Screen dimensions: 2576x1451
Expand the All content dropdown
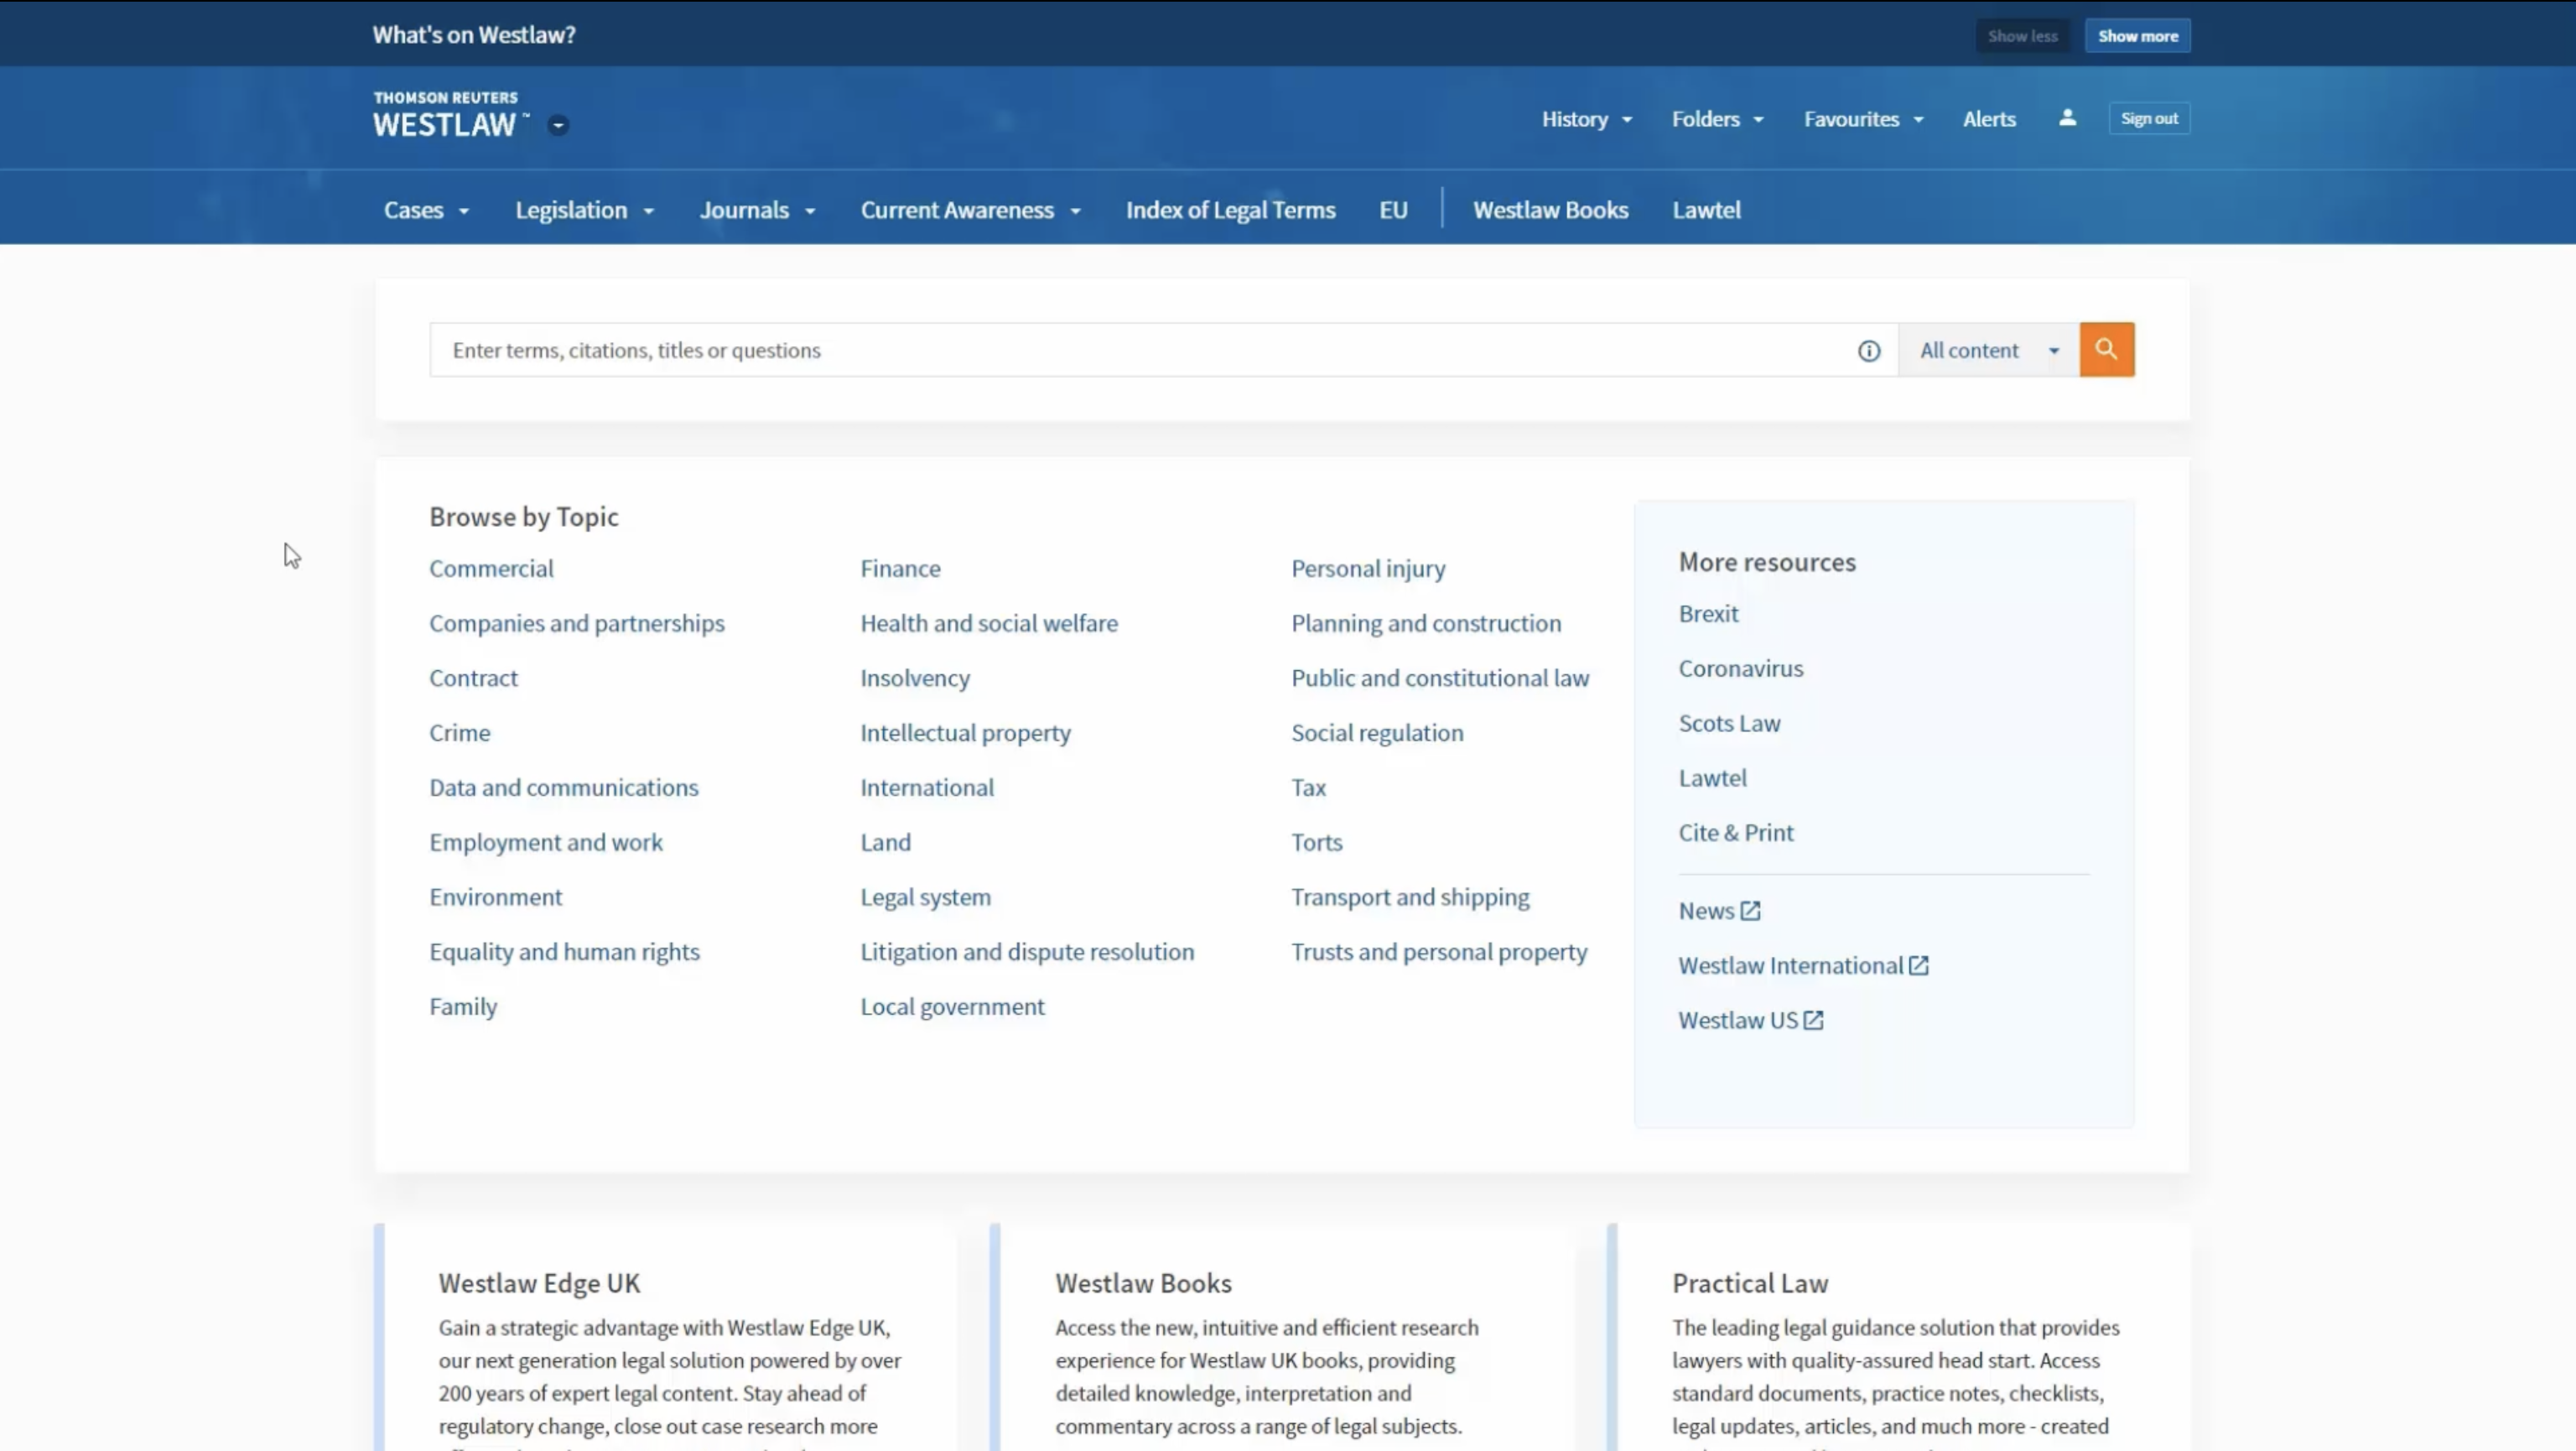click(x=1988, y=350)
